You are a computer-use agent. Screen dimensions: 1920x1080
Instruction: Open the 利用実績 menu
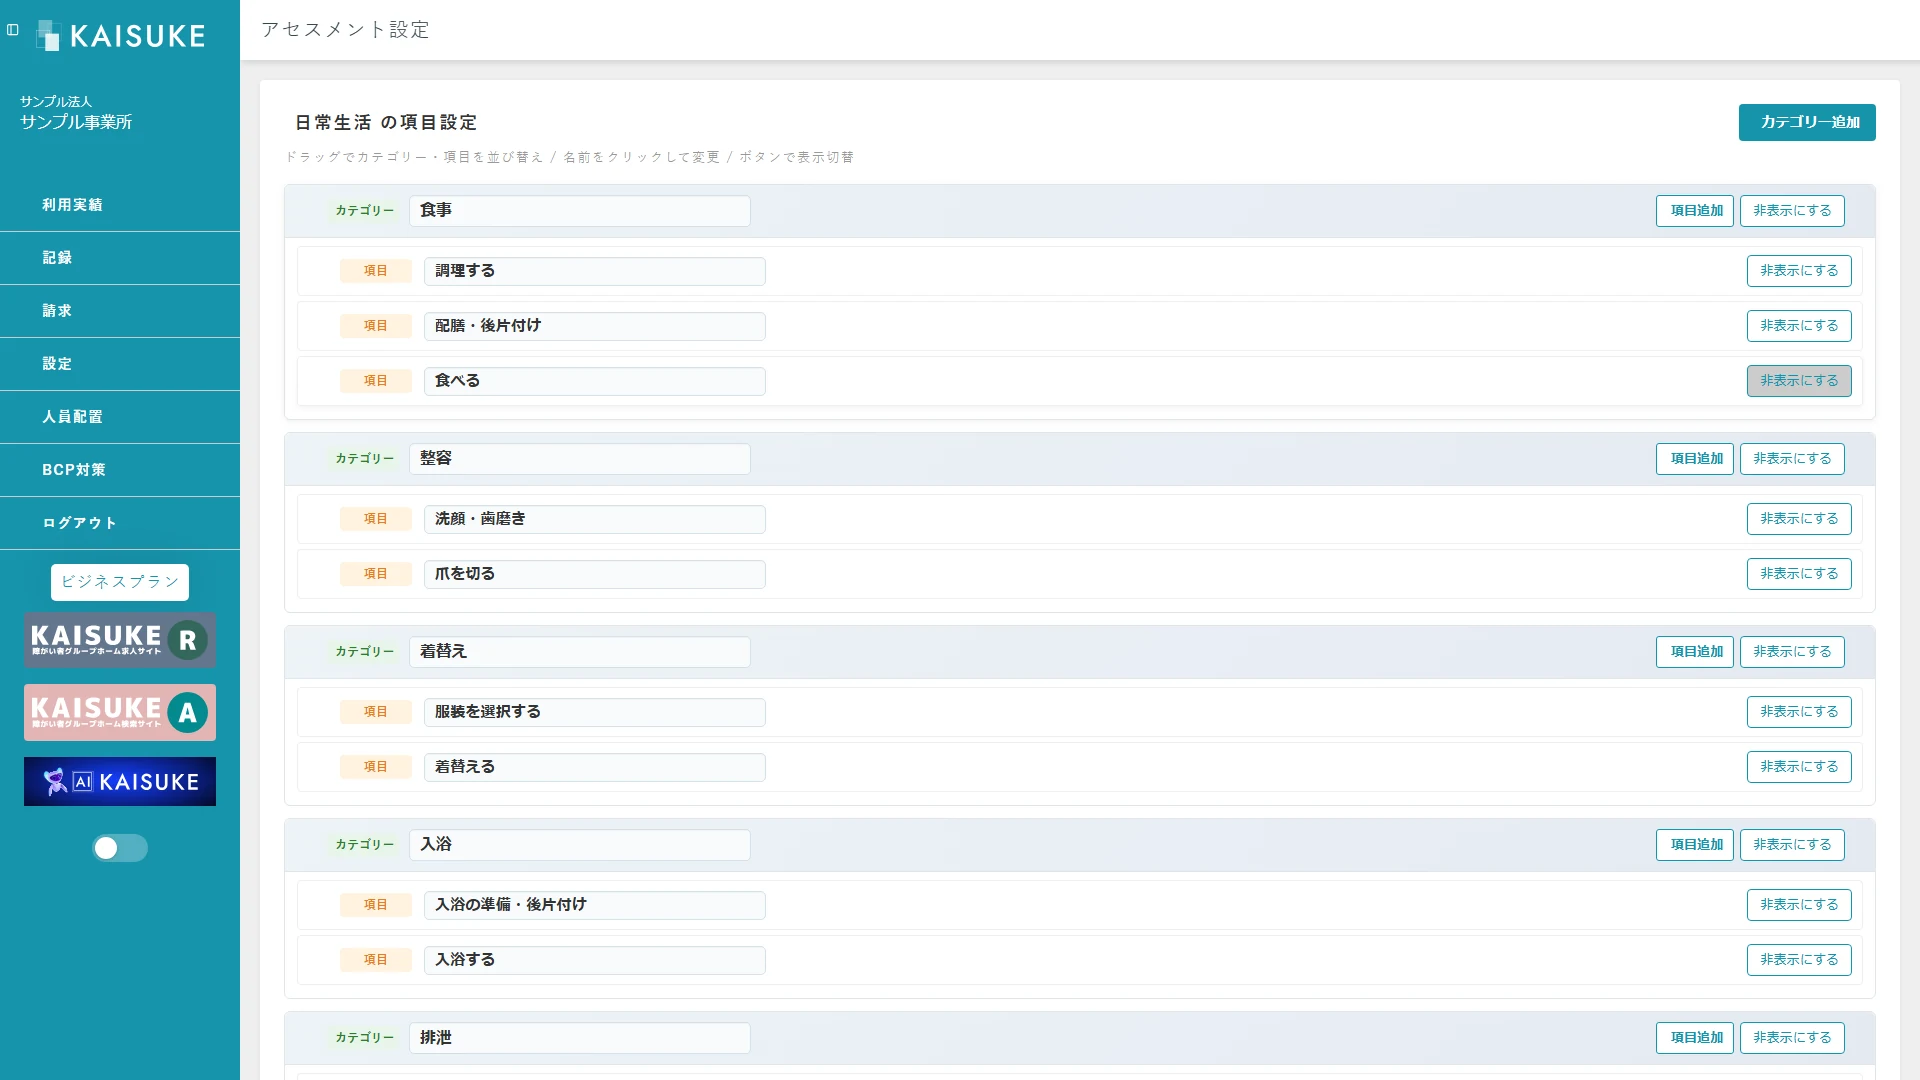coord(120,205)
